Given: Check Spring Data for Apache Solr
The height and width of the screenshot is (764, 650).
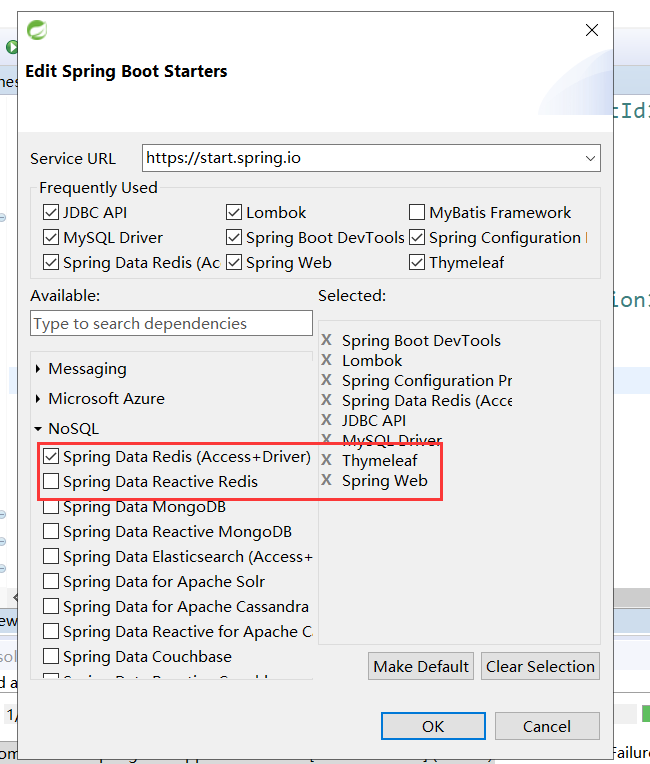Looking at the screenshot, I should point(51,581).
